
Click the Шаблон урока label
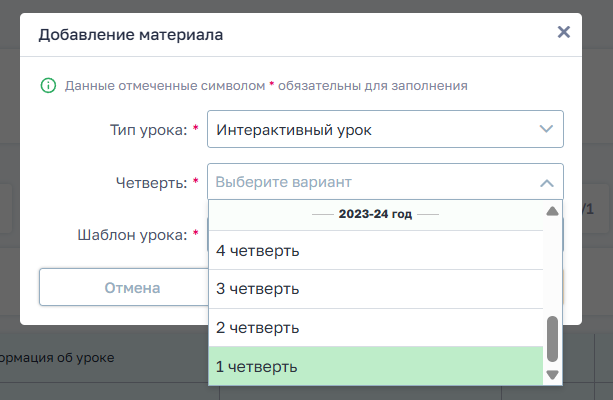[131, 235]
